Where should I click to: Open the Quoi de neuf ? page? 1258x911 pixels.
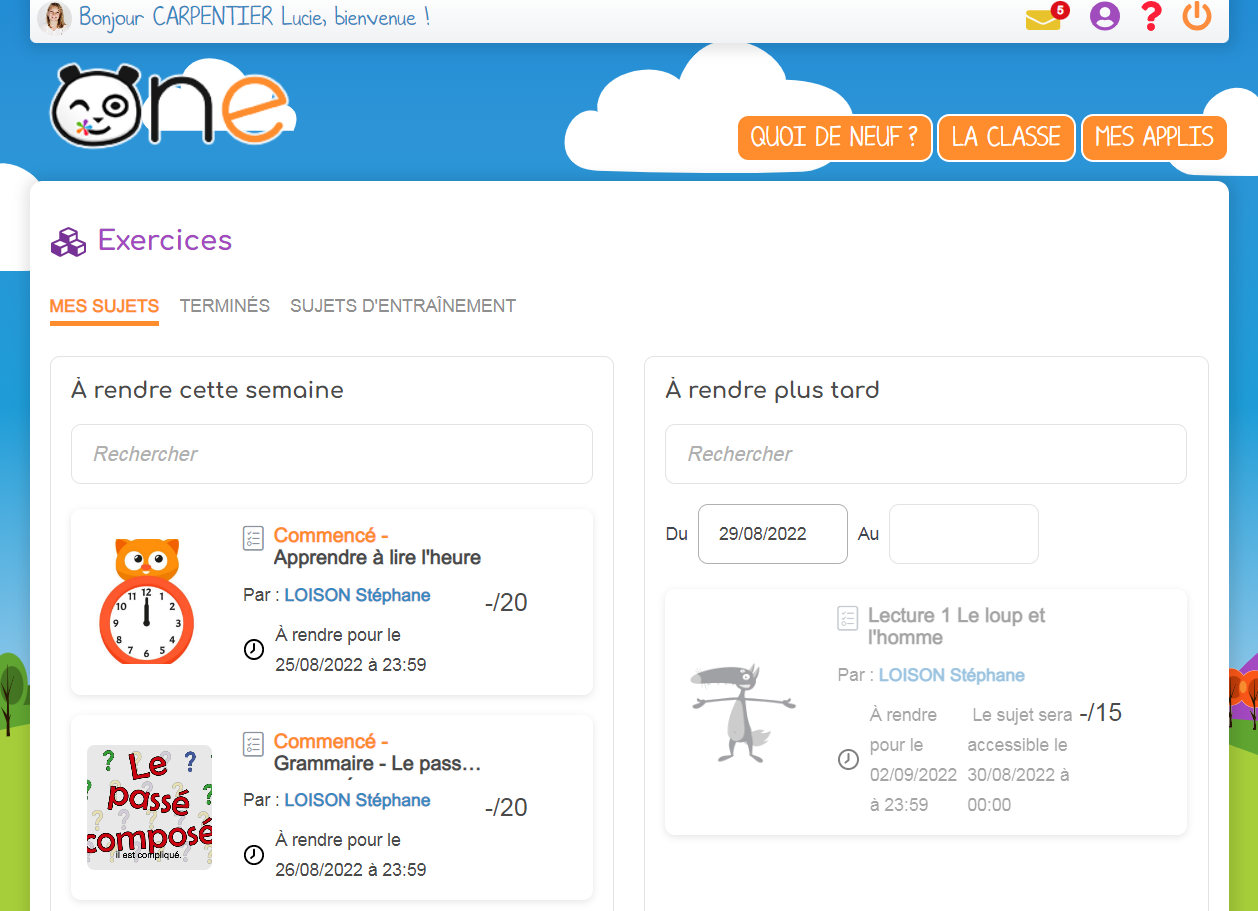coord(835,137)
